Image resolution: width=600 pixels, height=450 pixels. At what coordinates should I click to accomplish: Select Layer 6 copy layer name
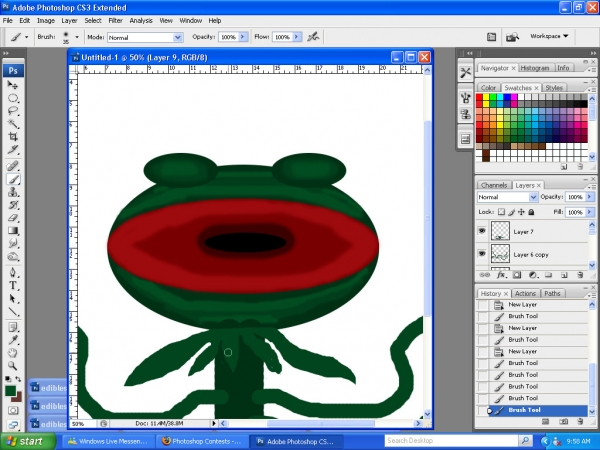click(x=530, y=254)
